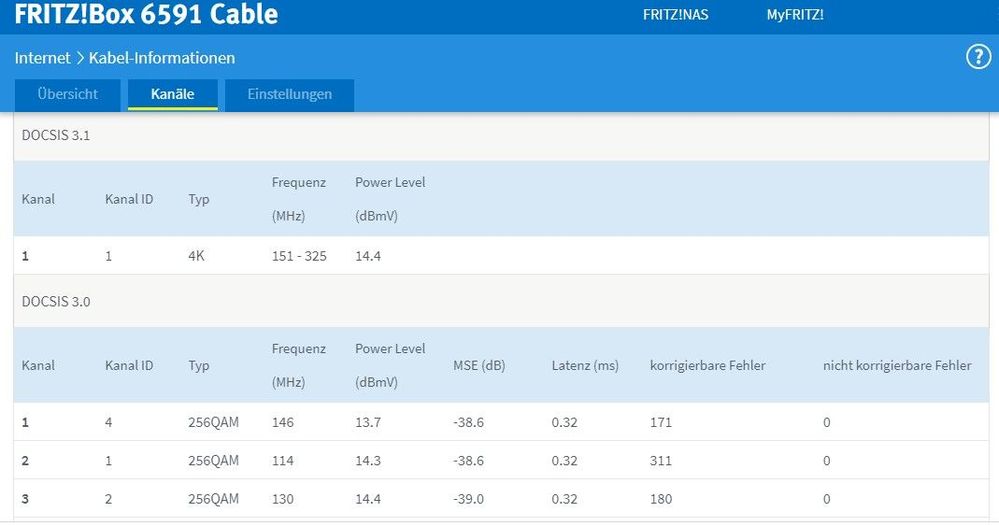
Task: Open the help question mark icon
Action: (x=978, y=57)
